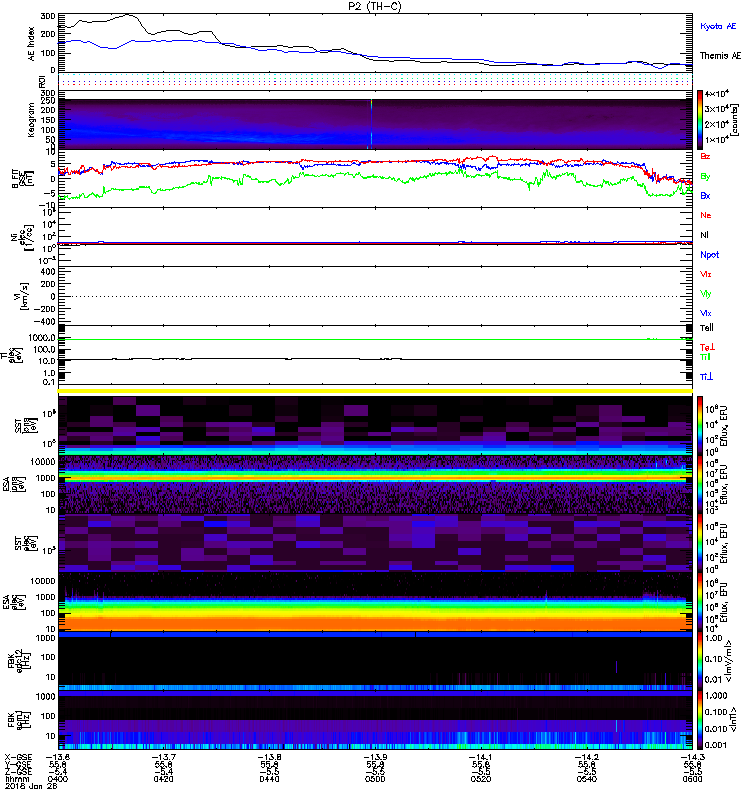Screen dimensions: 750x800
Task: Click the red Te⊥ legend label
Action: [707, 347]
